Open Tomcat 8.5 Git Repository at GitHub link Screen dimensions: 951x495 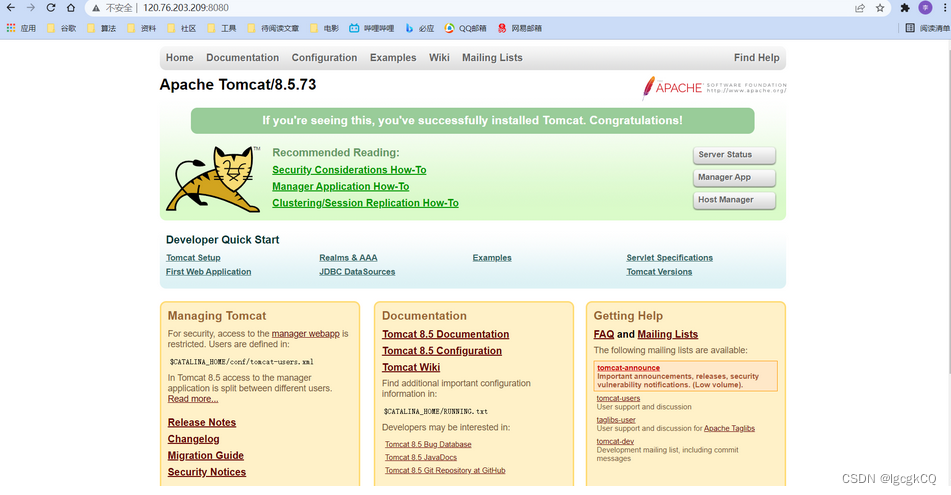point(445,470)
